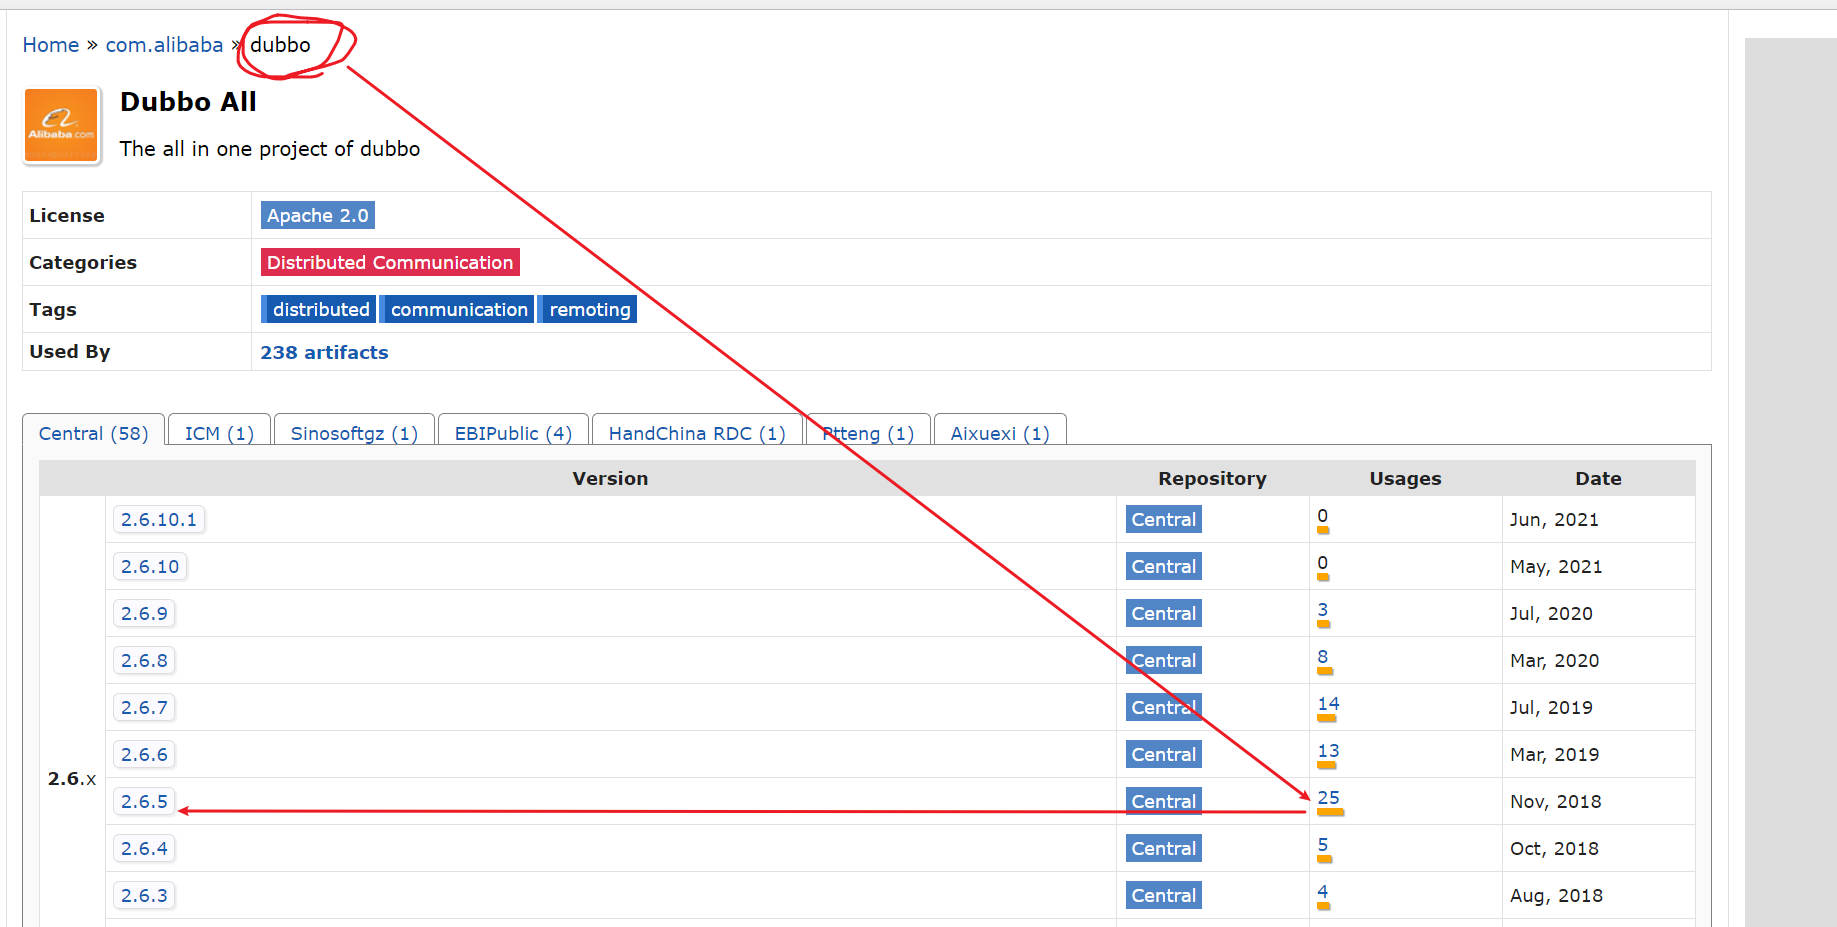Click Central repository badge for version 2.6.5
Image resolution: width=1837 pixels, height=927 pixels.
pyautogui.click(x=1164, y=801)
